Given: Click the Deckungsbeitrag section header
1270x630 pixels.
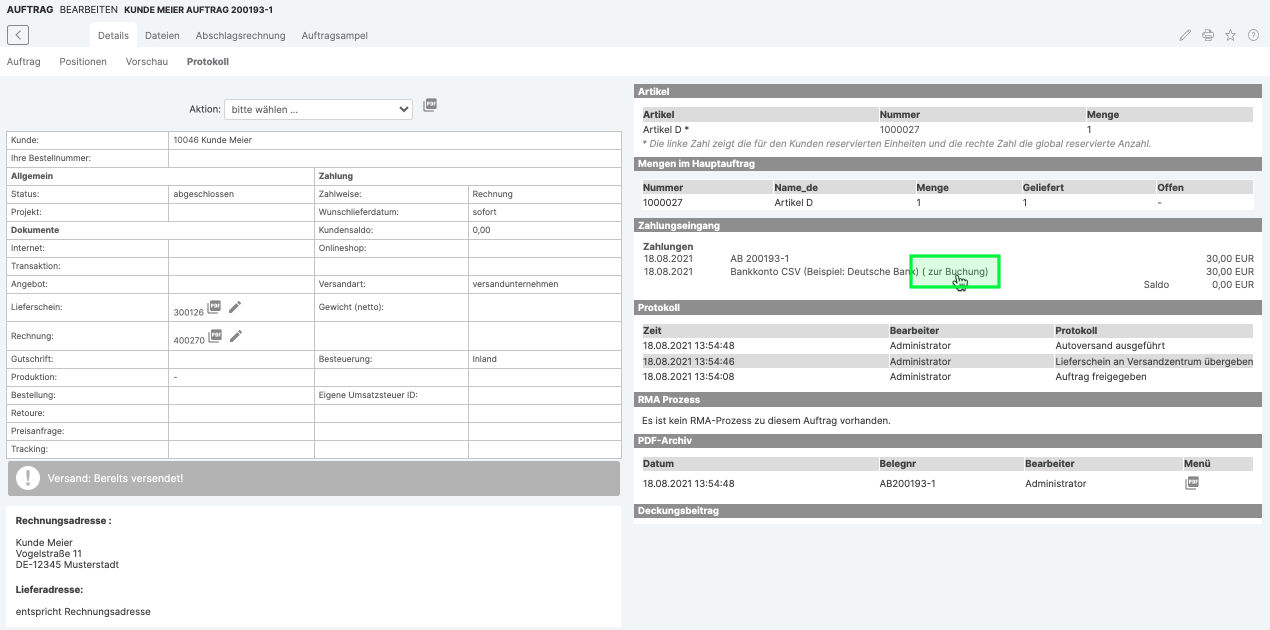Looking at the screenshot, I should 678,511.
